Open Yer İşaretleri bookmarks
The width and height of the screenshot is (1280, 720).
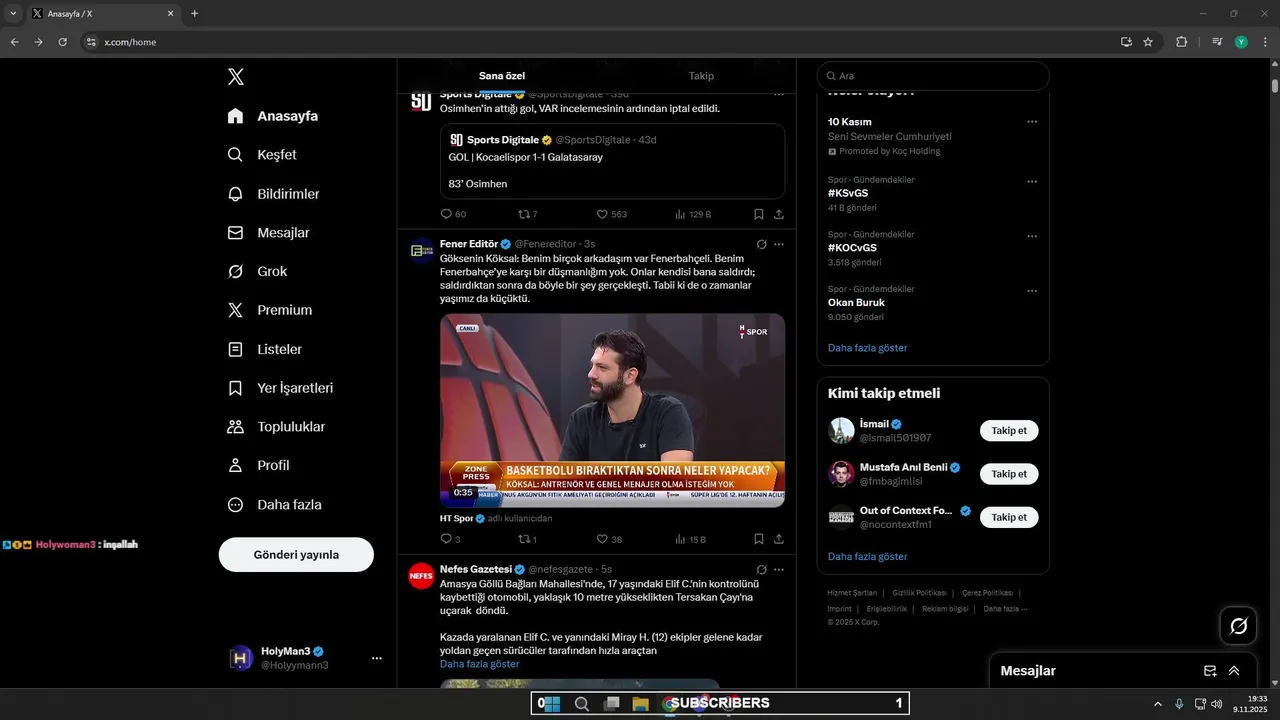(280, 388)
